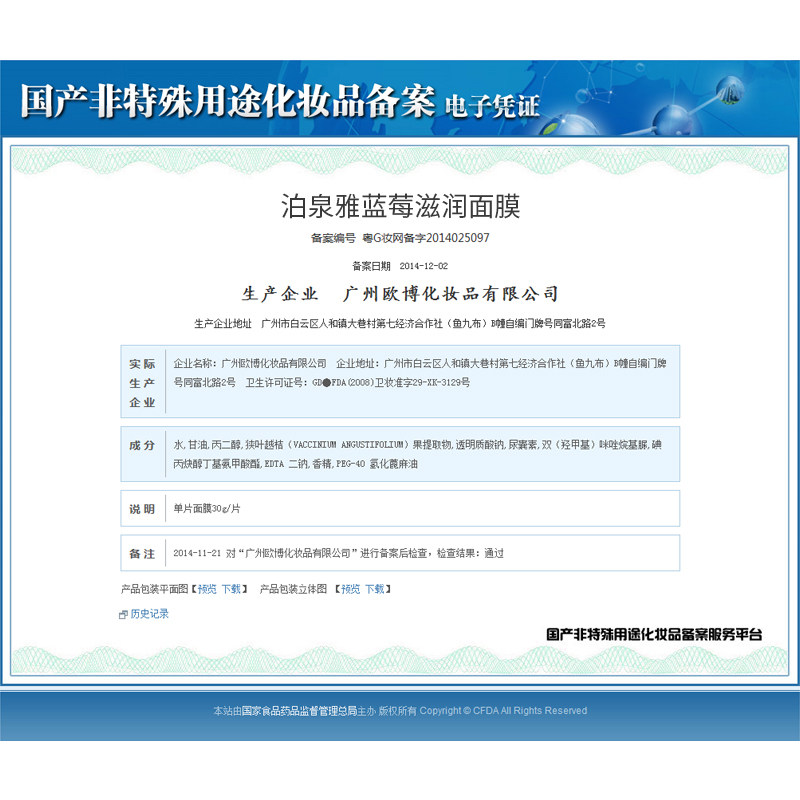Open the 历史记录 link
800x800 pixels.
pyautogui.click(x=149, y=614)
